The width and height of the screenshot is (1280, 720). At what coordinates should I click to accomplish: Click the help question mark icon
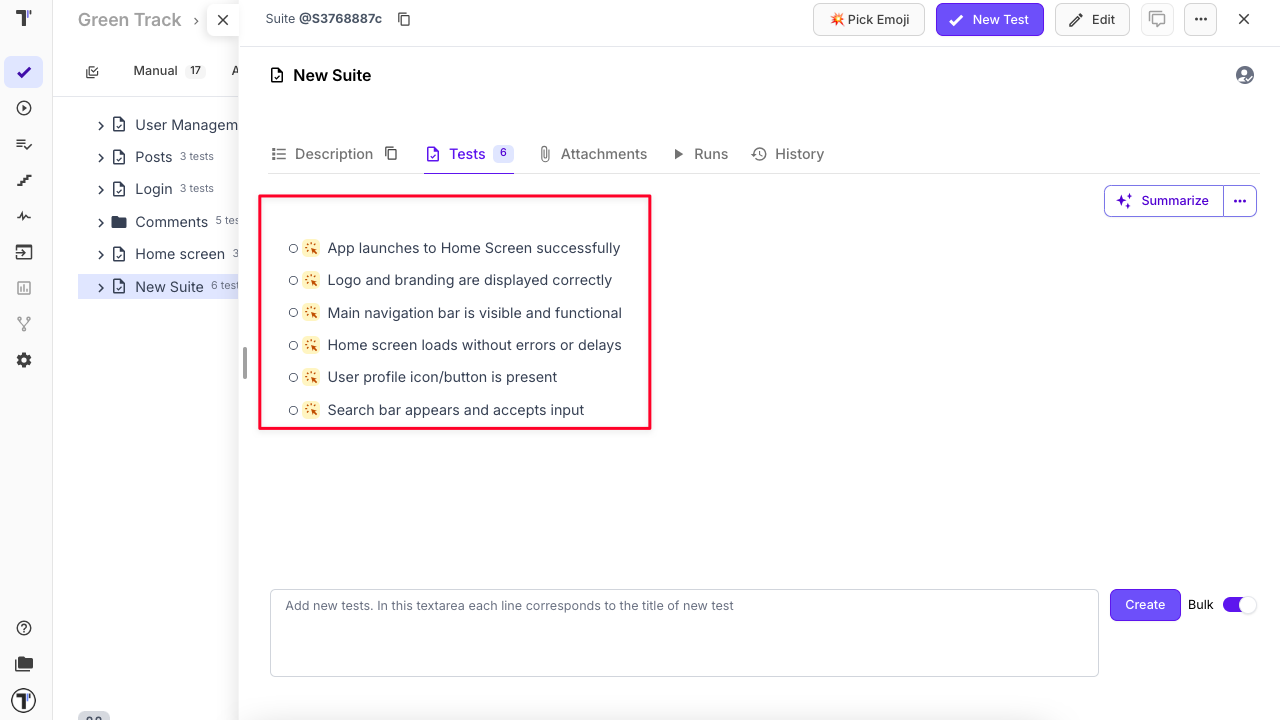point(24,628)
